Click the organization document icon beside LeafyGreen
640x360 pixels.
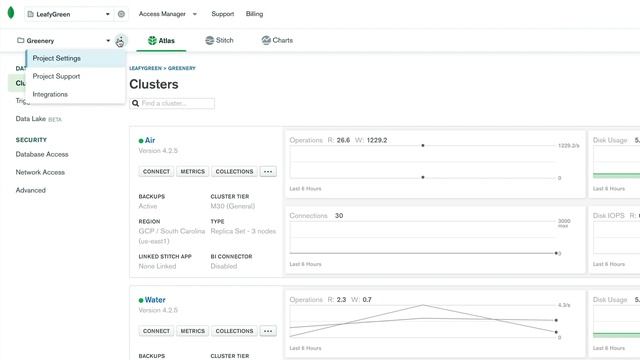click(30, 14)
